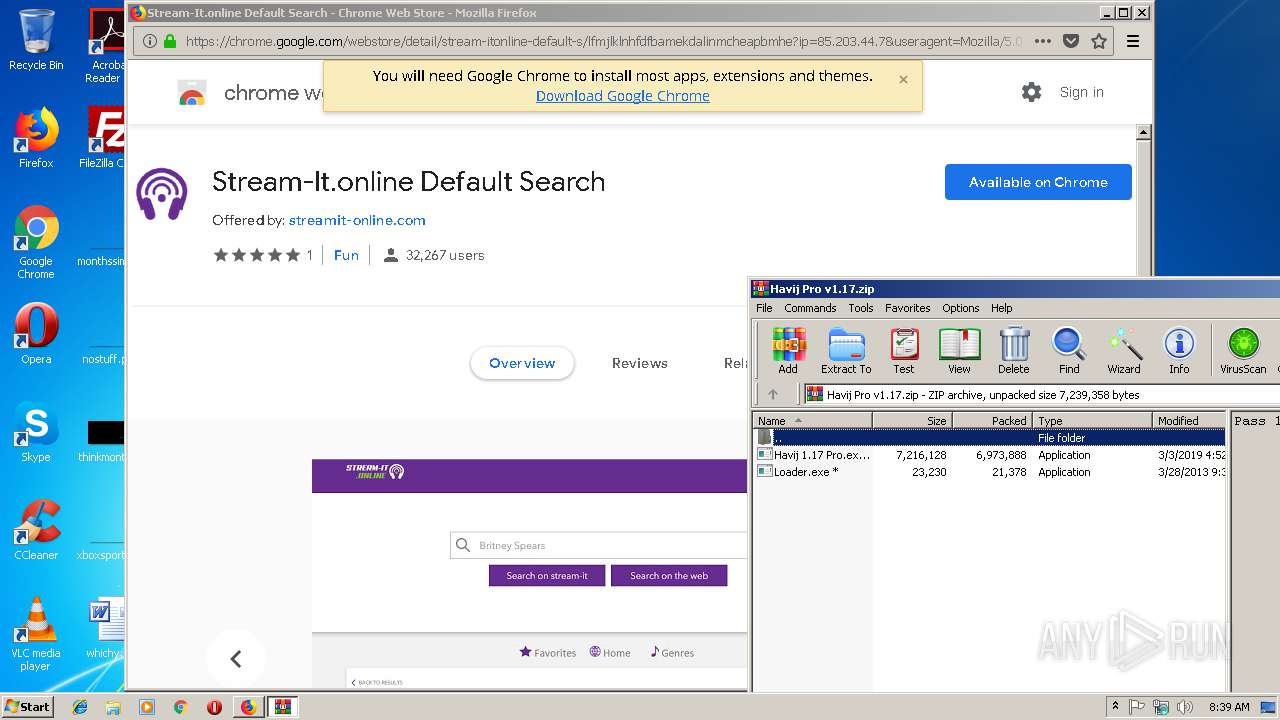Start VirusScan from WinRAR toolbar
Image resolution: width=1280 pixels, height=720 pixels.
coord(1243,350)
